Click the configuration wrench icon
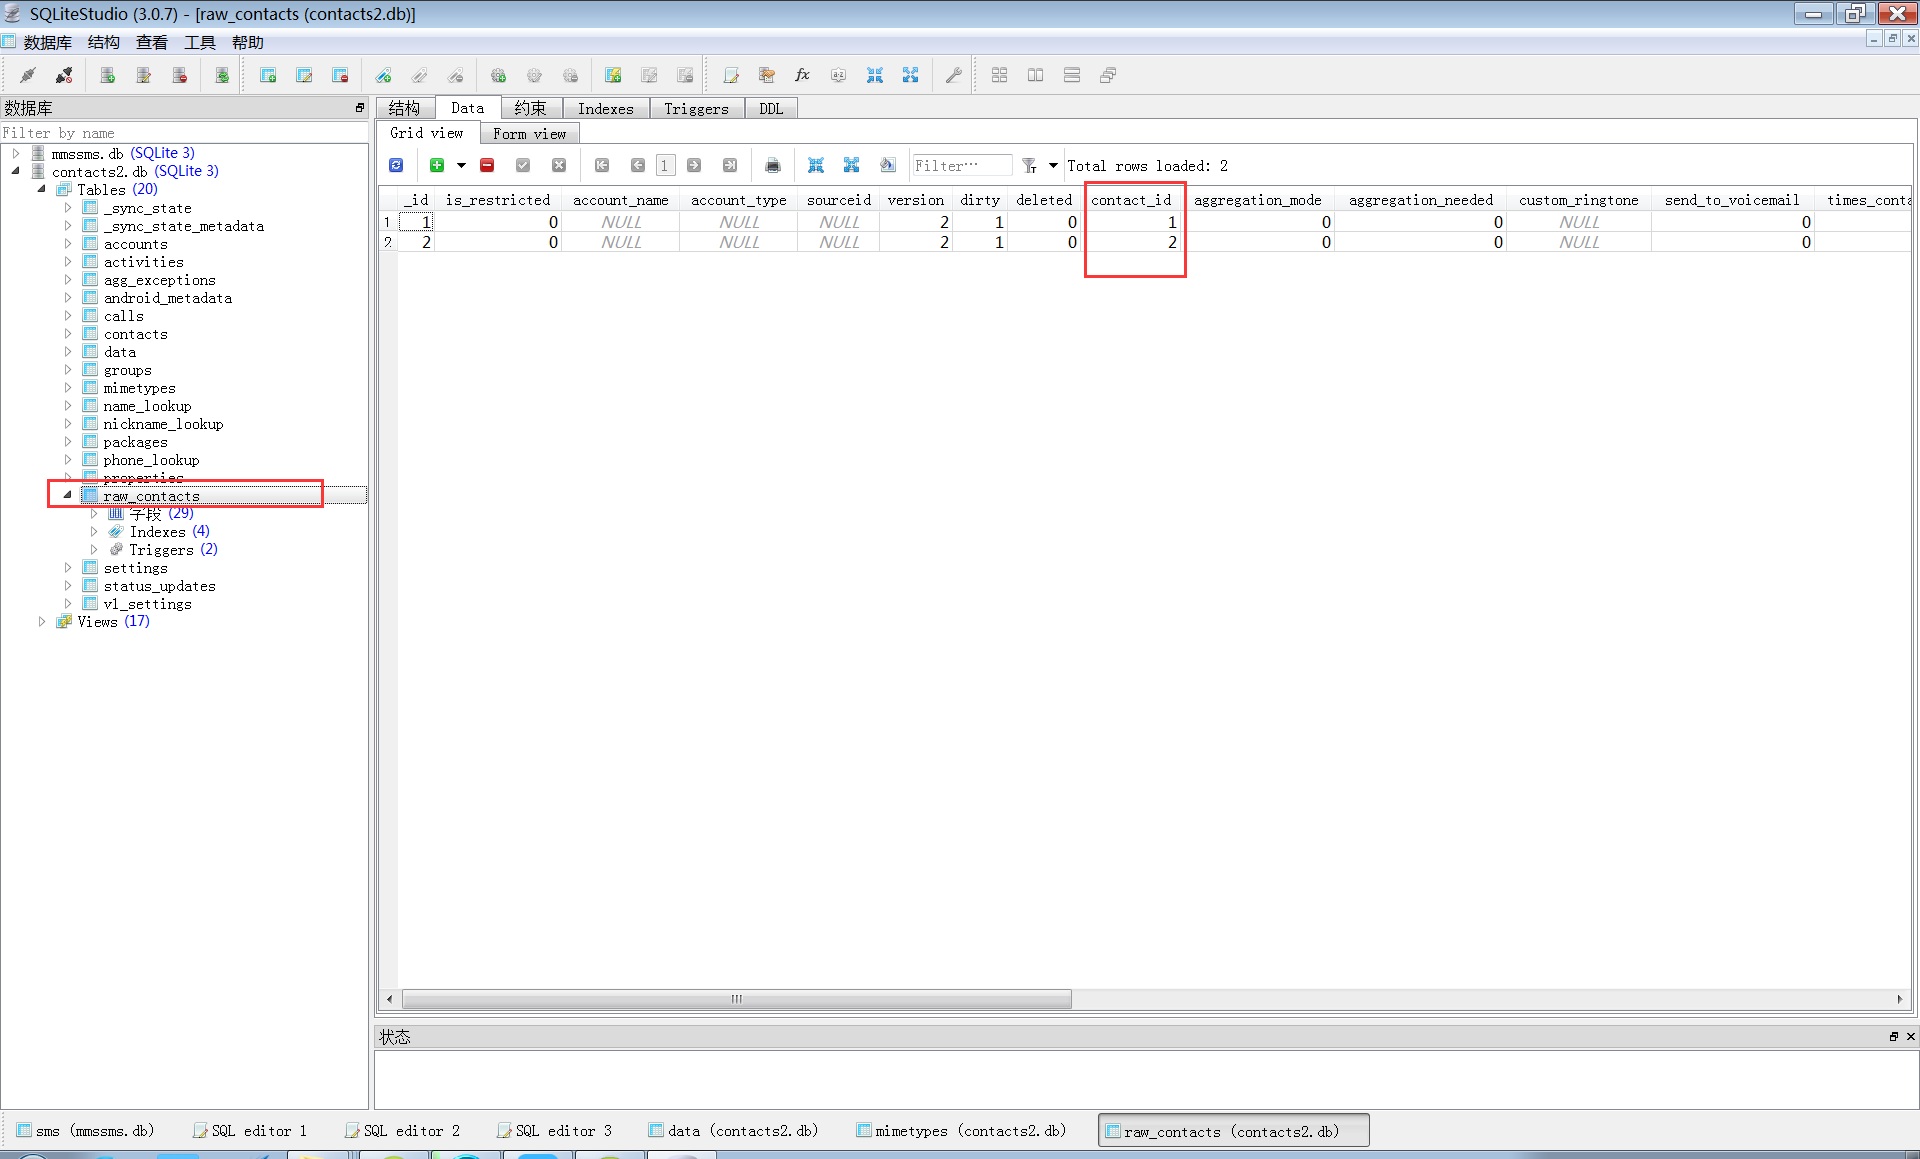1920x1159 pixels. 953,75
